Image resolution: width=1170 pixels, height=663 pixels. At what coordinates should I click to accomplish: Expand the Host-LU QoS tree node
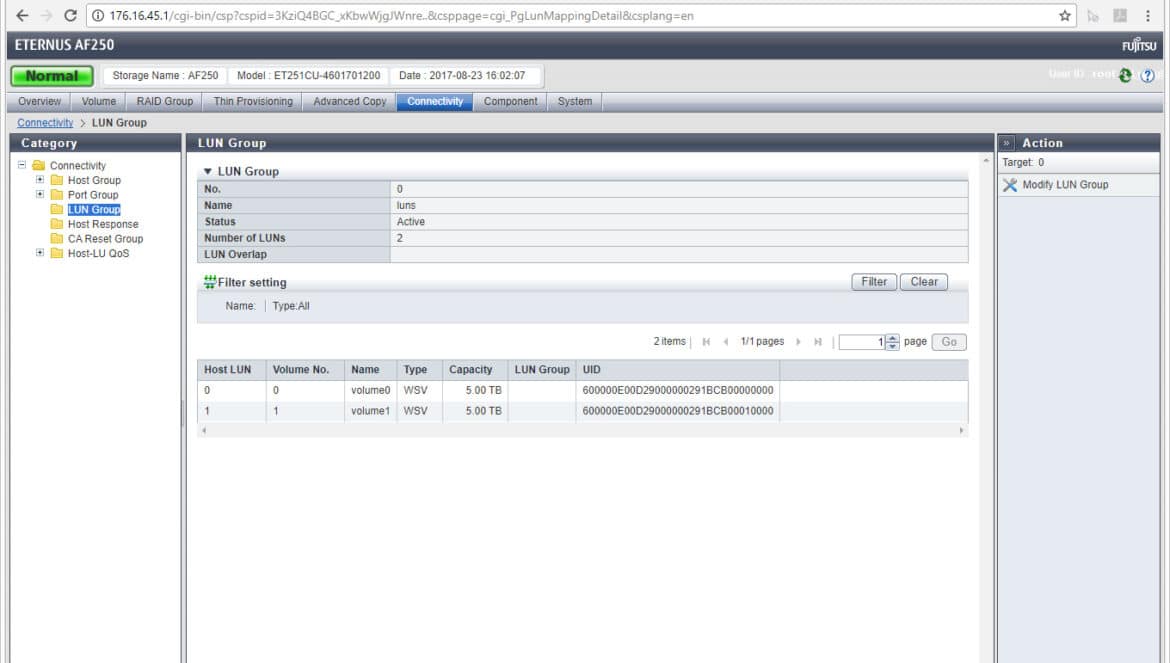tap(40, 253)
